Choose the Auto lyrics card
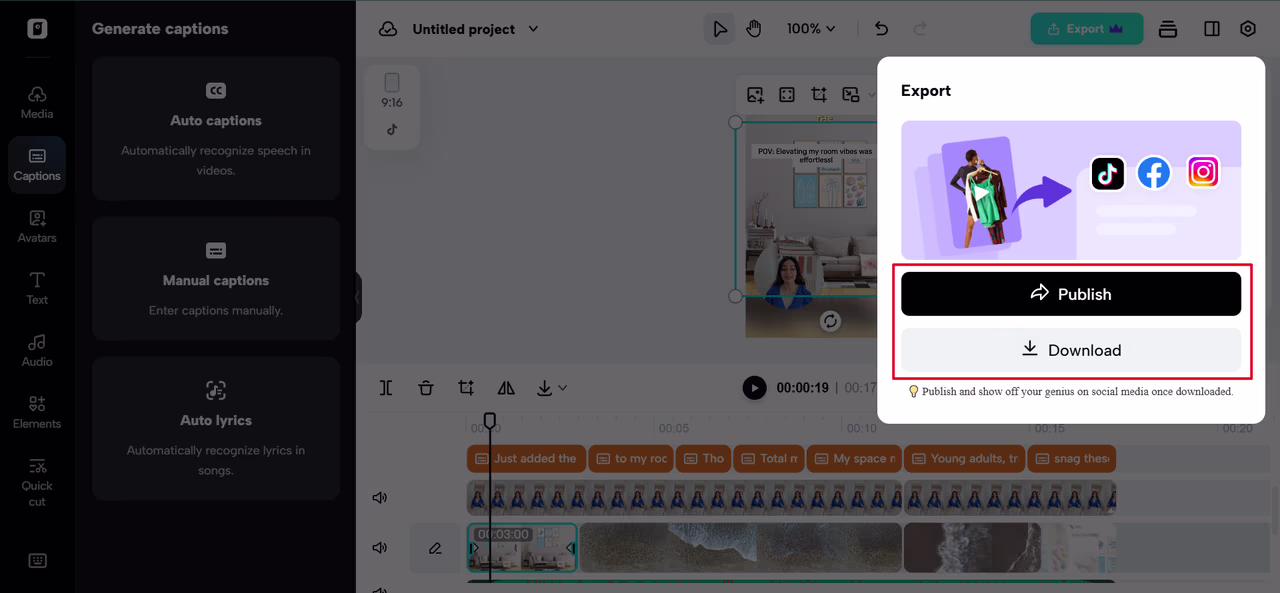Viewport: 1280px width, 593px height. point(216,429)
